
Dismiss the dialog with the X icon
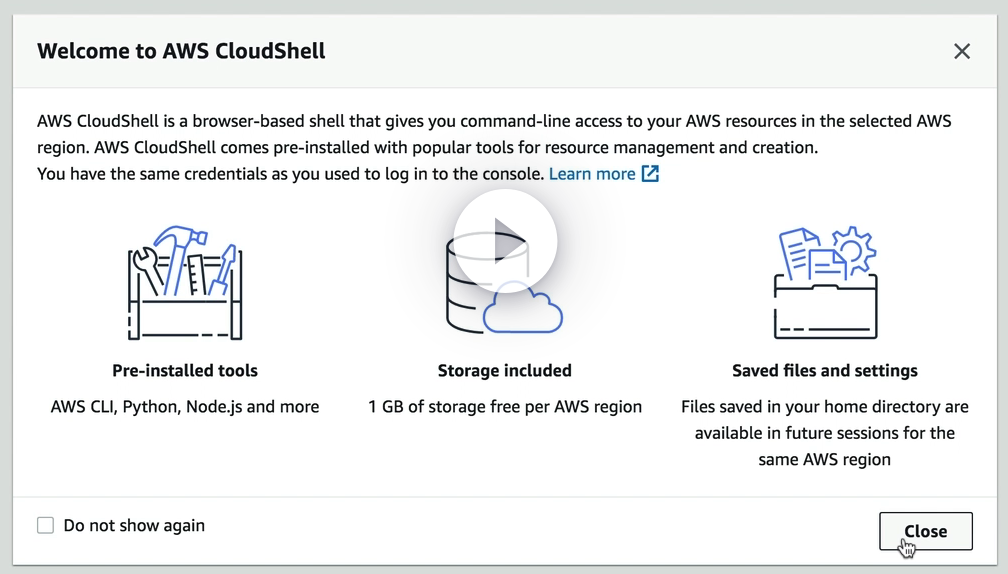pyautogui.click(x=962, y=51)
